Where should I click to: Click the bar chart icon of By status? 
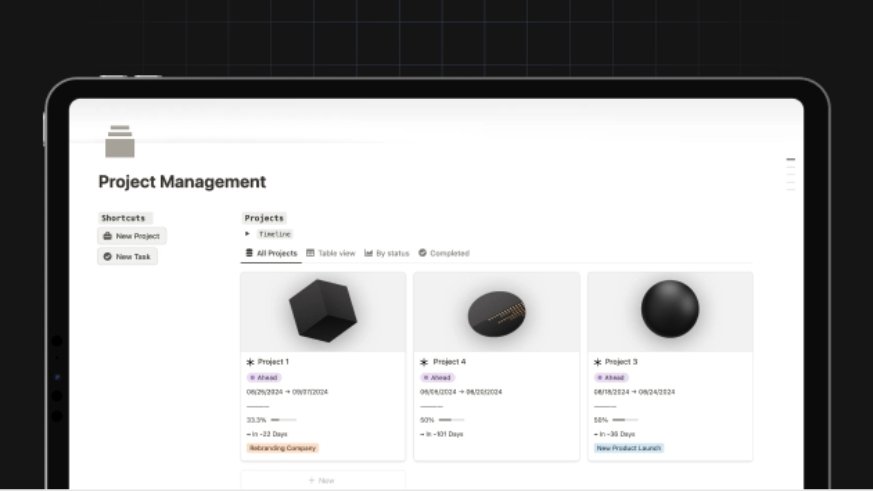369,253
